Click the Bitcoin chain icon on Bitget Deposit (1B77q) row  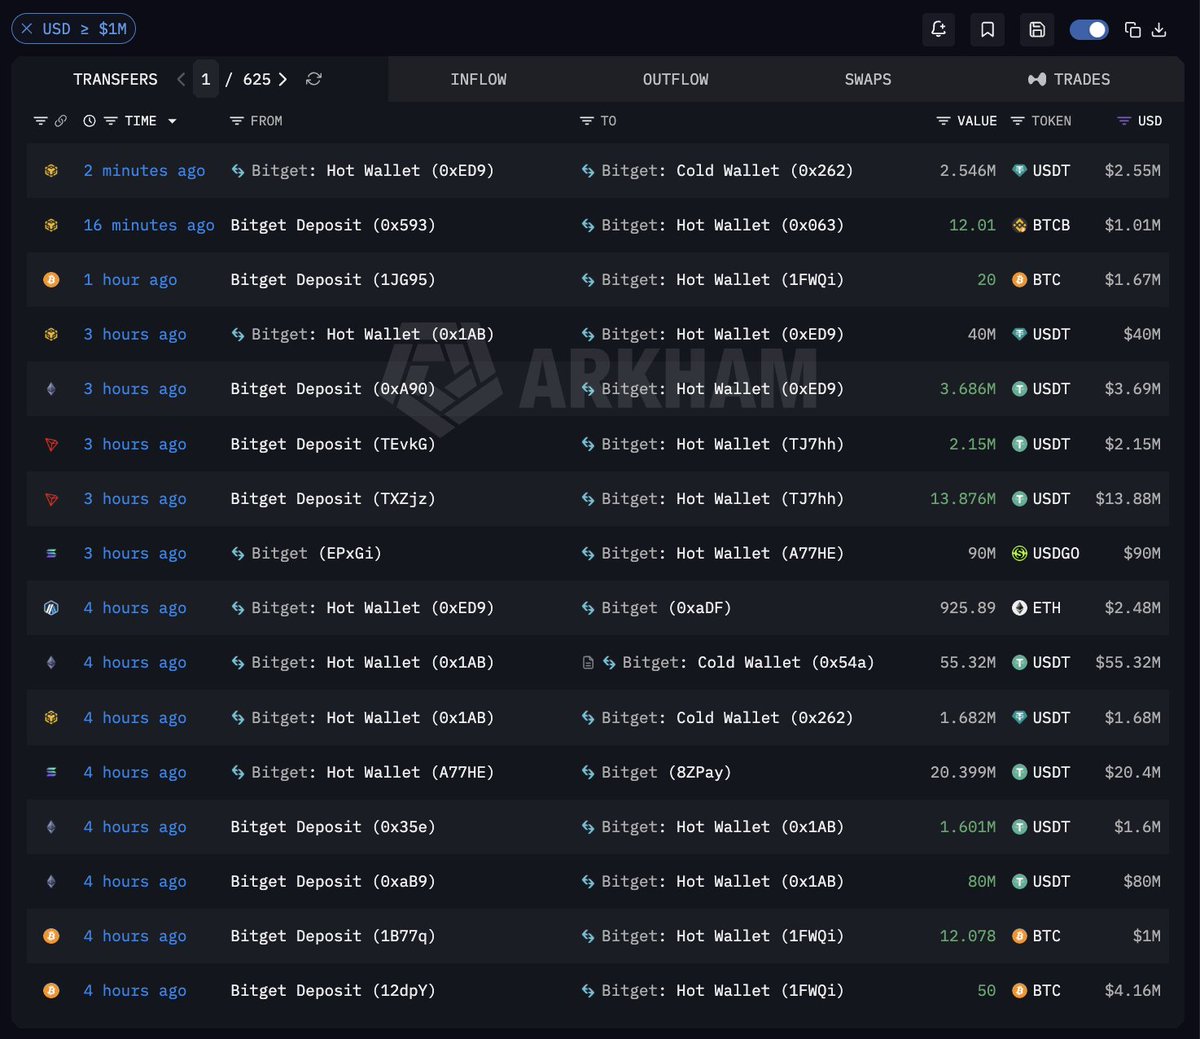pos(51,936)
